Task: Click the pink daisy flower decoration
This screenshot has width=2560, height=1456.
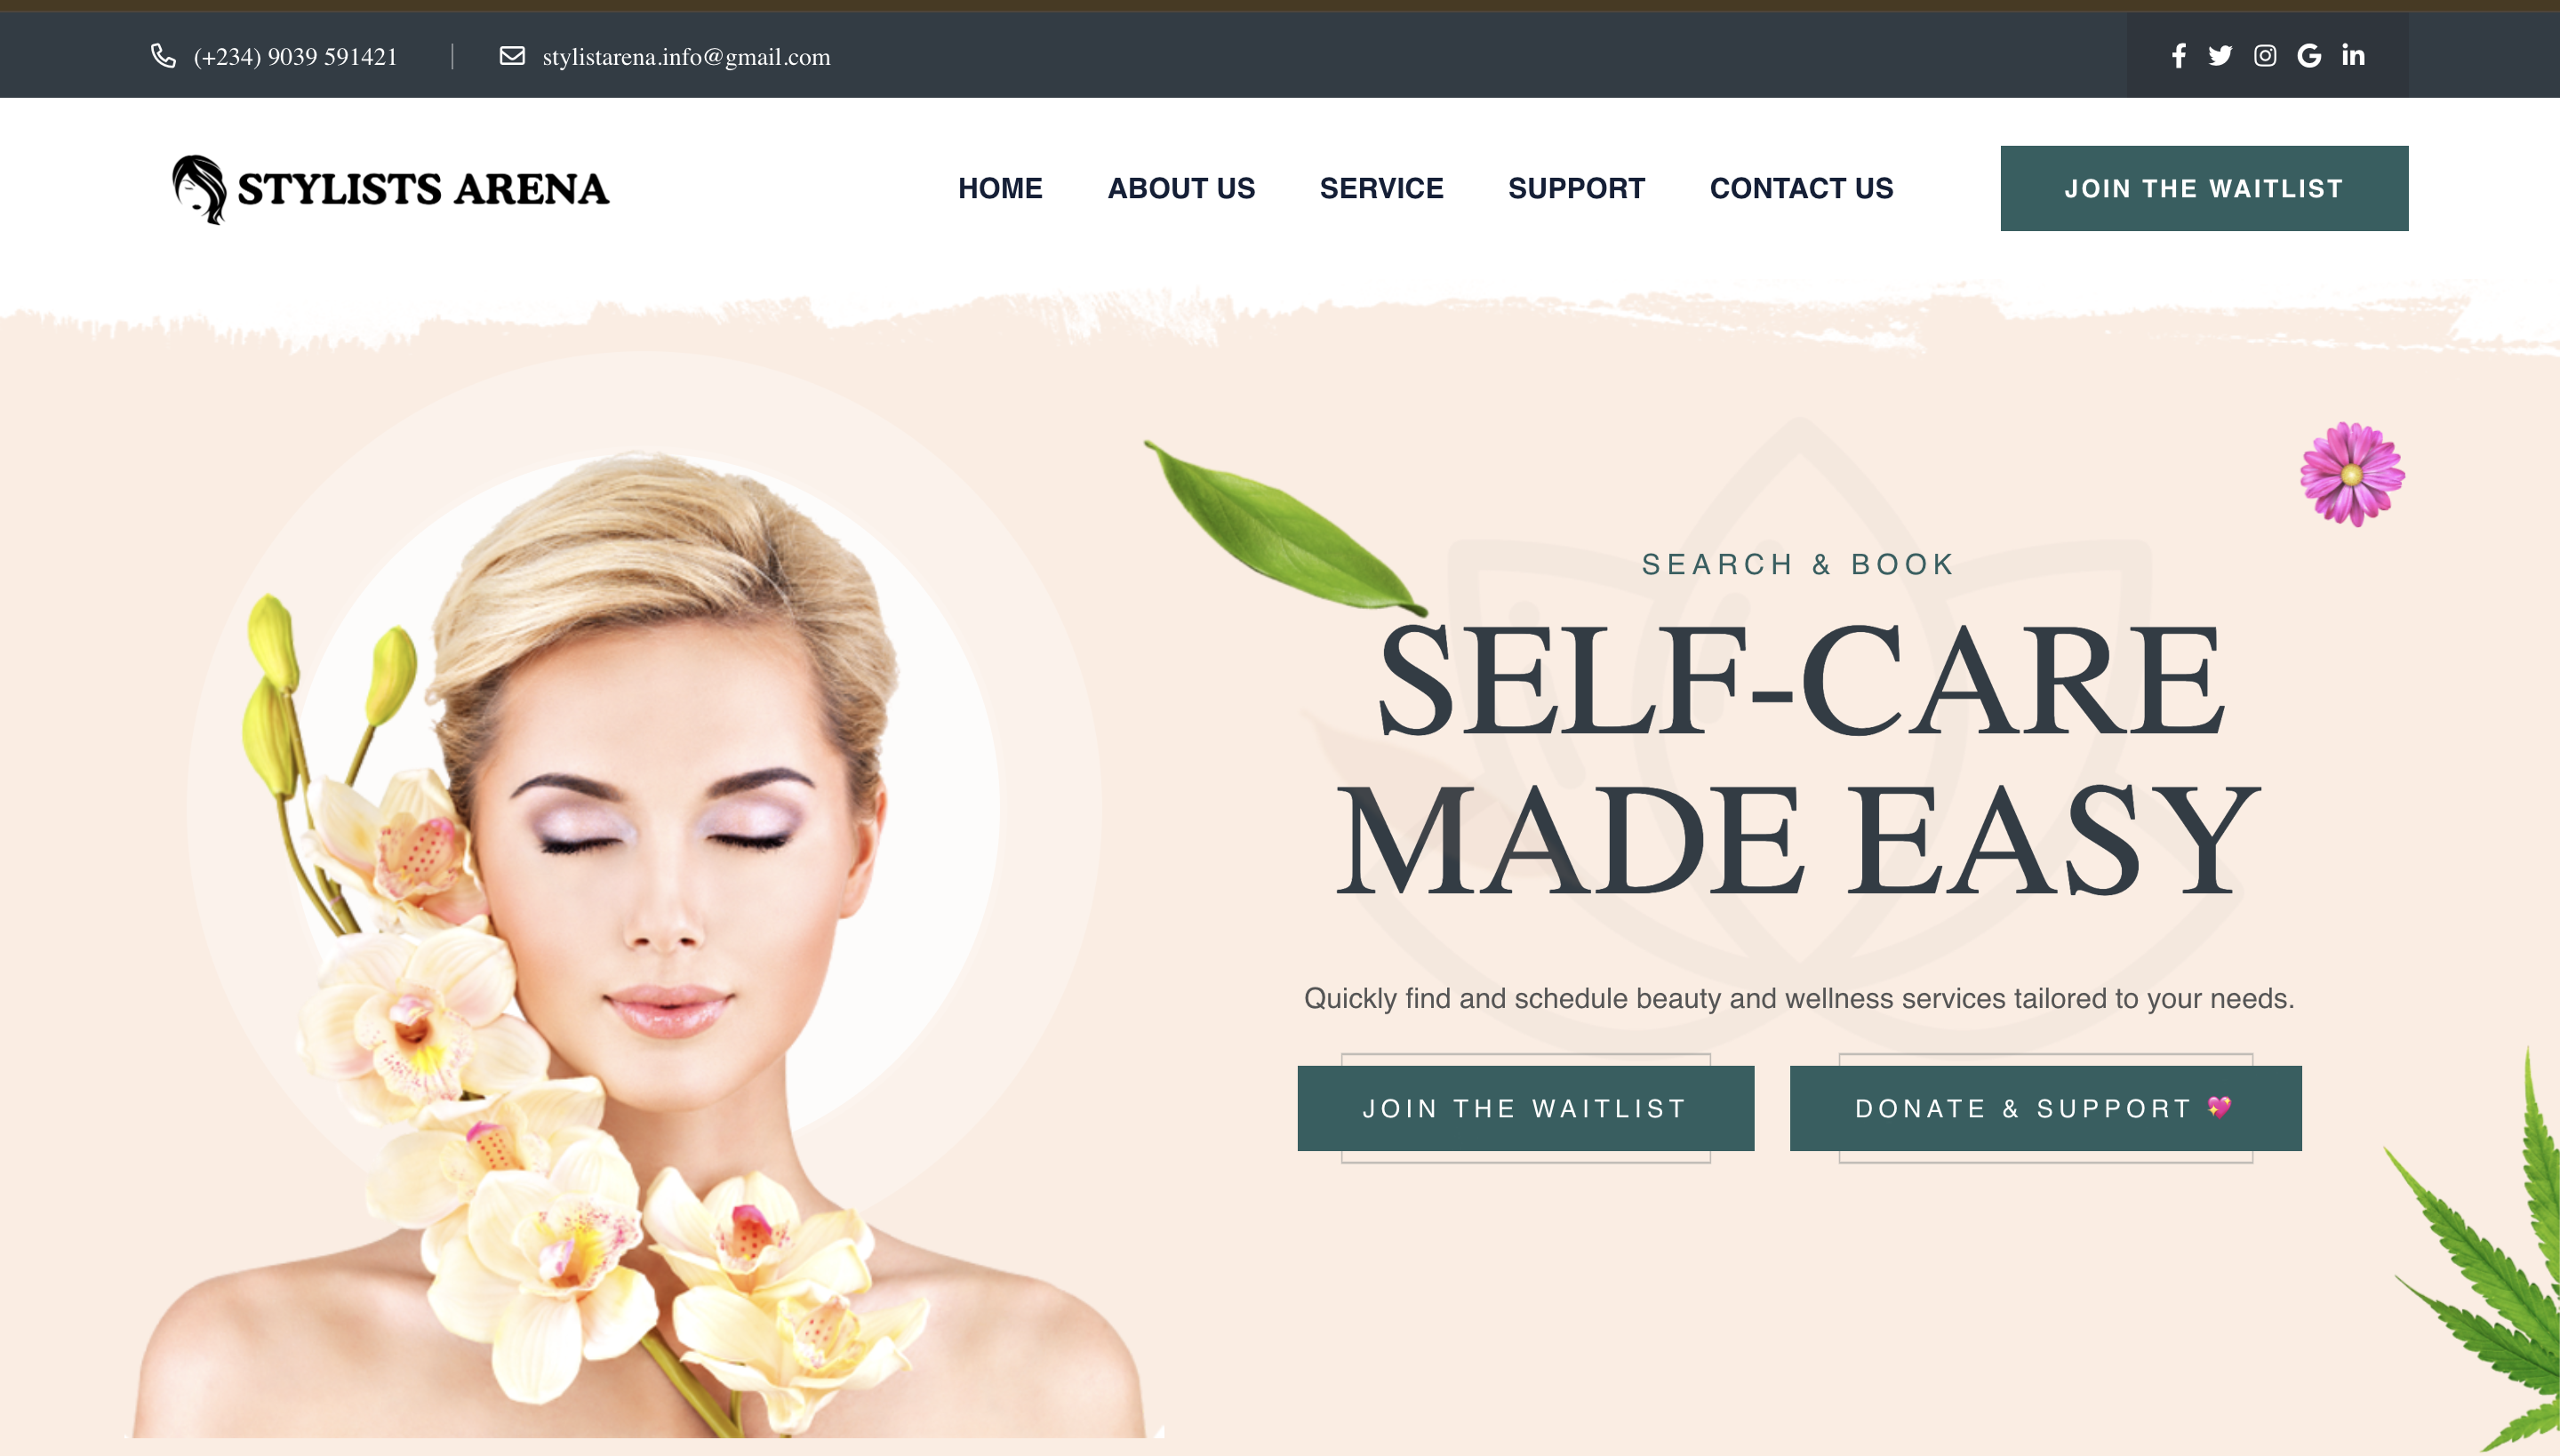Action: 2352,474
